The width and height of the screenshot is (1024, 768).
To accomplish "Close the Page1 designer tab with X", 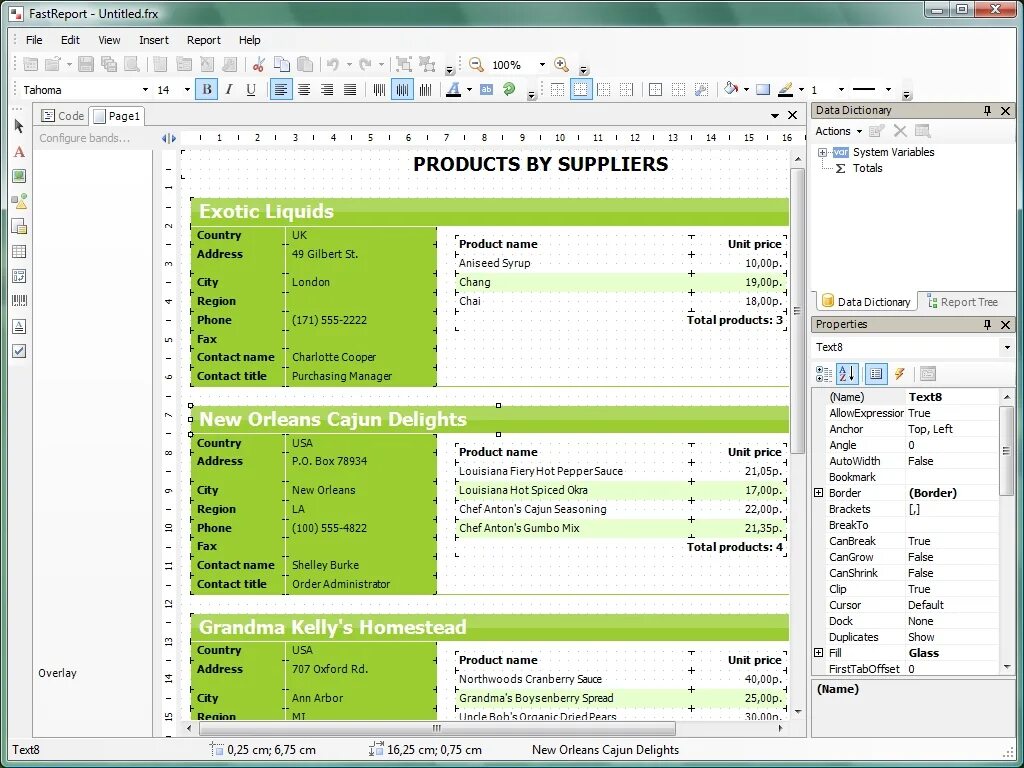I will click(792, 115).
